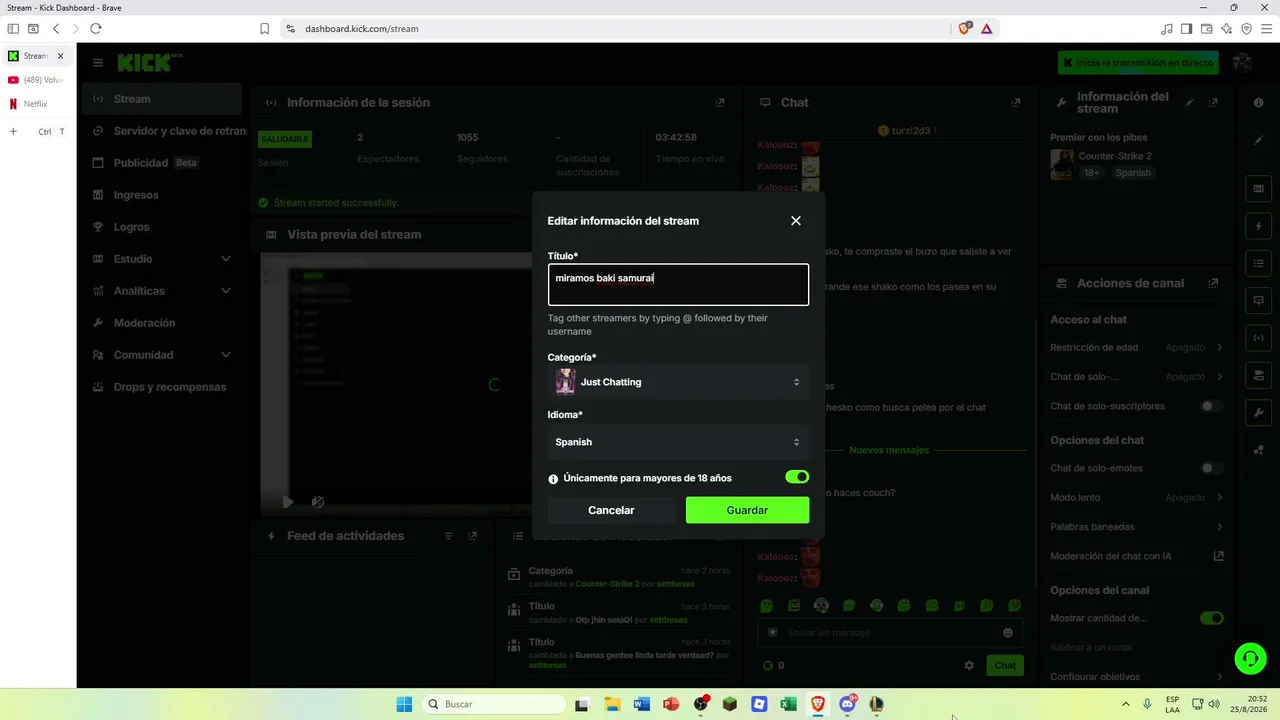Play the stream preview video
Viewport: 1280px width, 720px height.
tap(288, 502)
